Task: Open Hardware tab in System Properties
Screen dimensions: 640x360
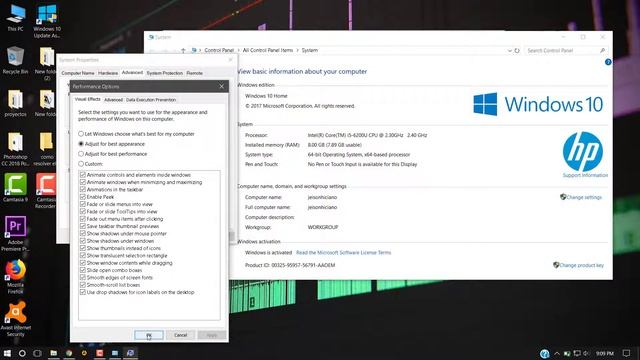Action: tap(108, 73)
